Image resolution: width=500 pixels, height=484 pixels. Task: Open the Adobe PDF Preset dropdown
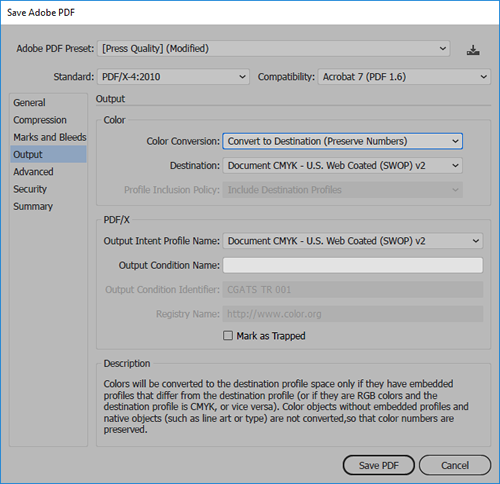[x=273, y=49]
